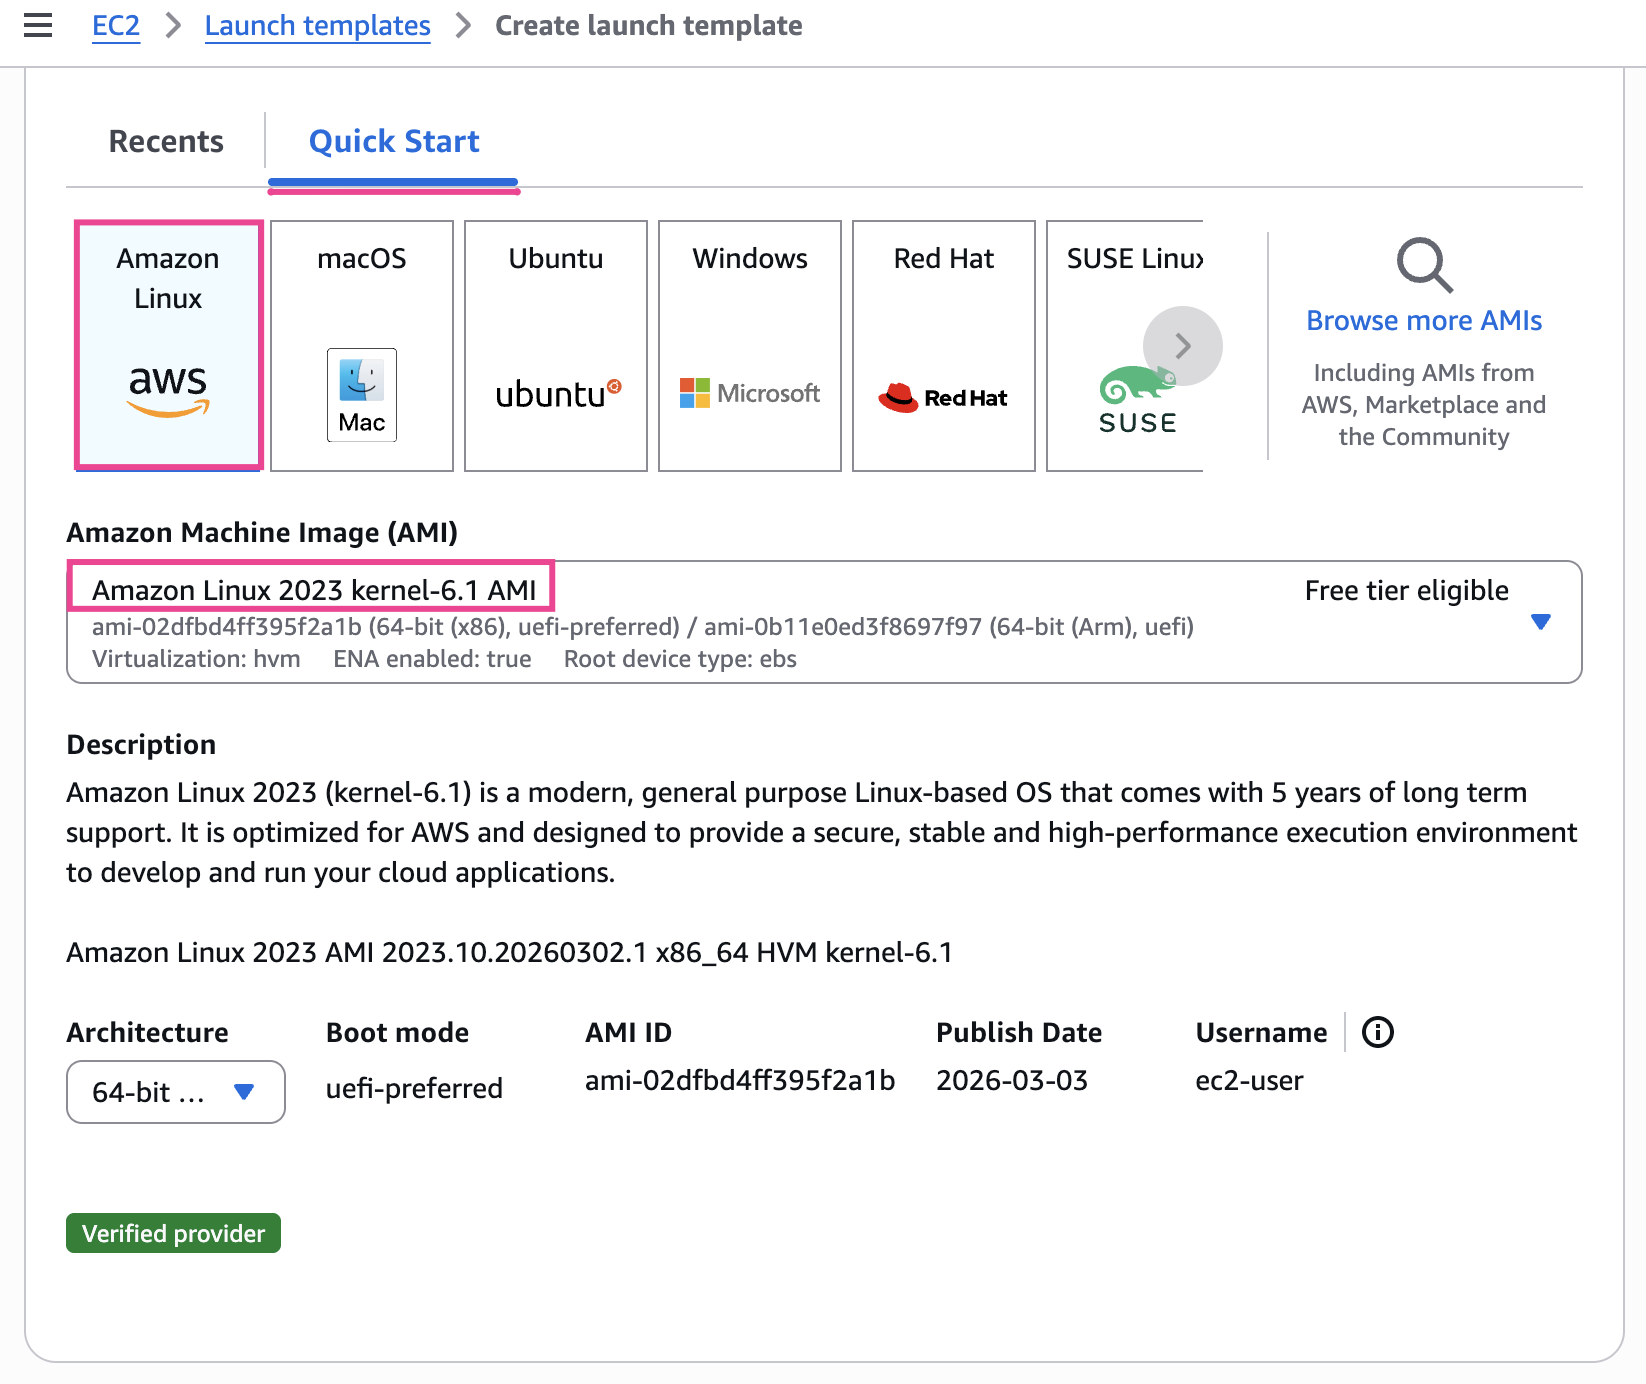The height and width of the screenshot is (1384, 1646).
Task: Expand the Amazon Machine Image dropdown arrow
Action: [x=1540, y=622]
